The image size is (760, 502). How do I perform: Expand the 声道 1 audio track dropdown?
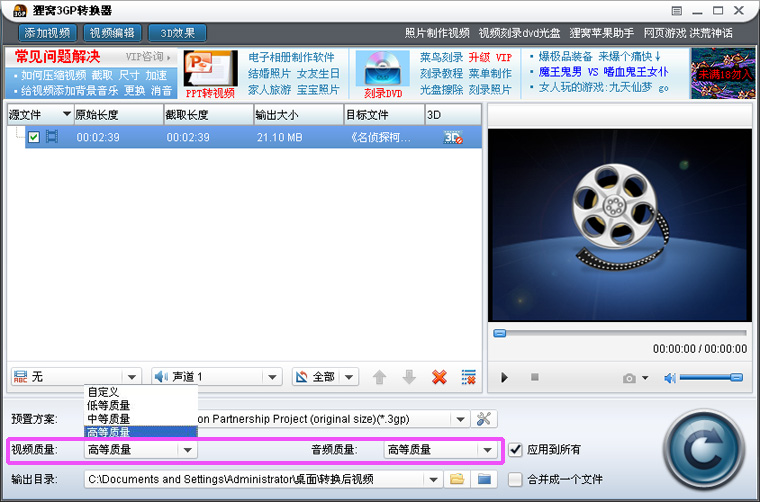[272, 377]
